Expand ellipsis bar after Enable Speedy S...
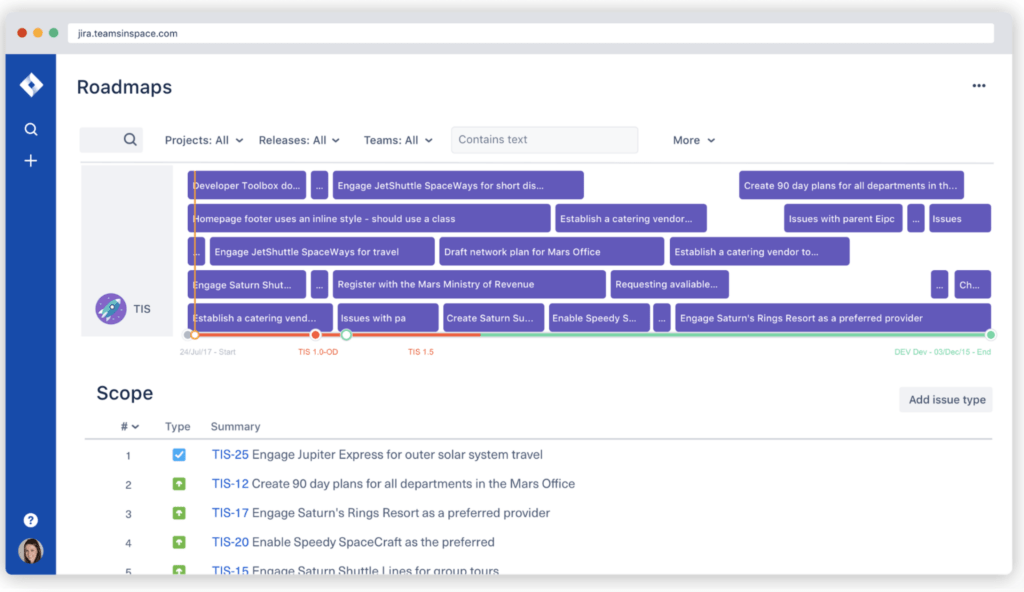 (662, 318)
